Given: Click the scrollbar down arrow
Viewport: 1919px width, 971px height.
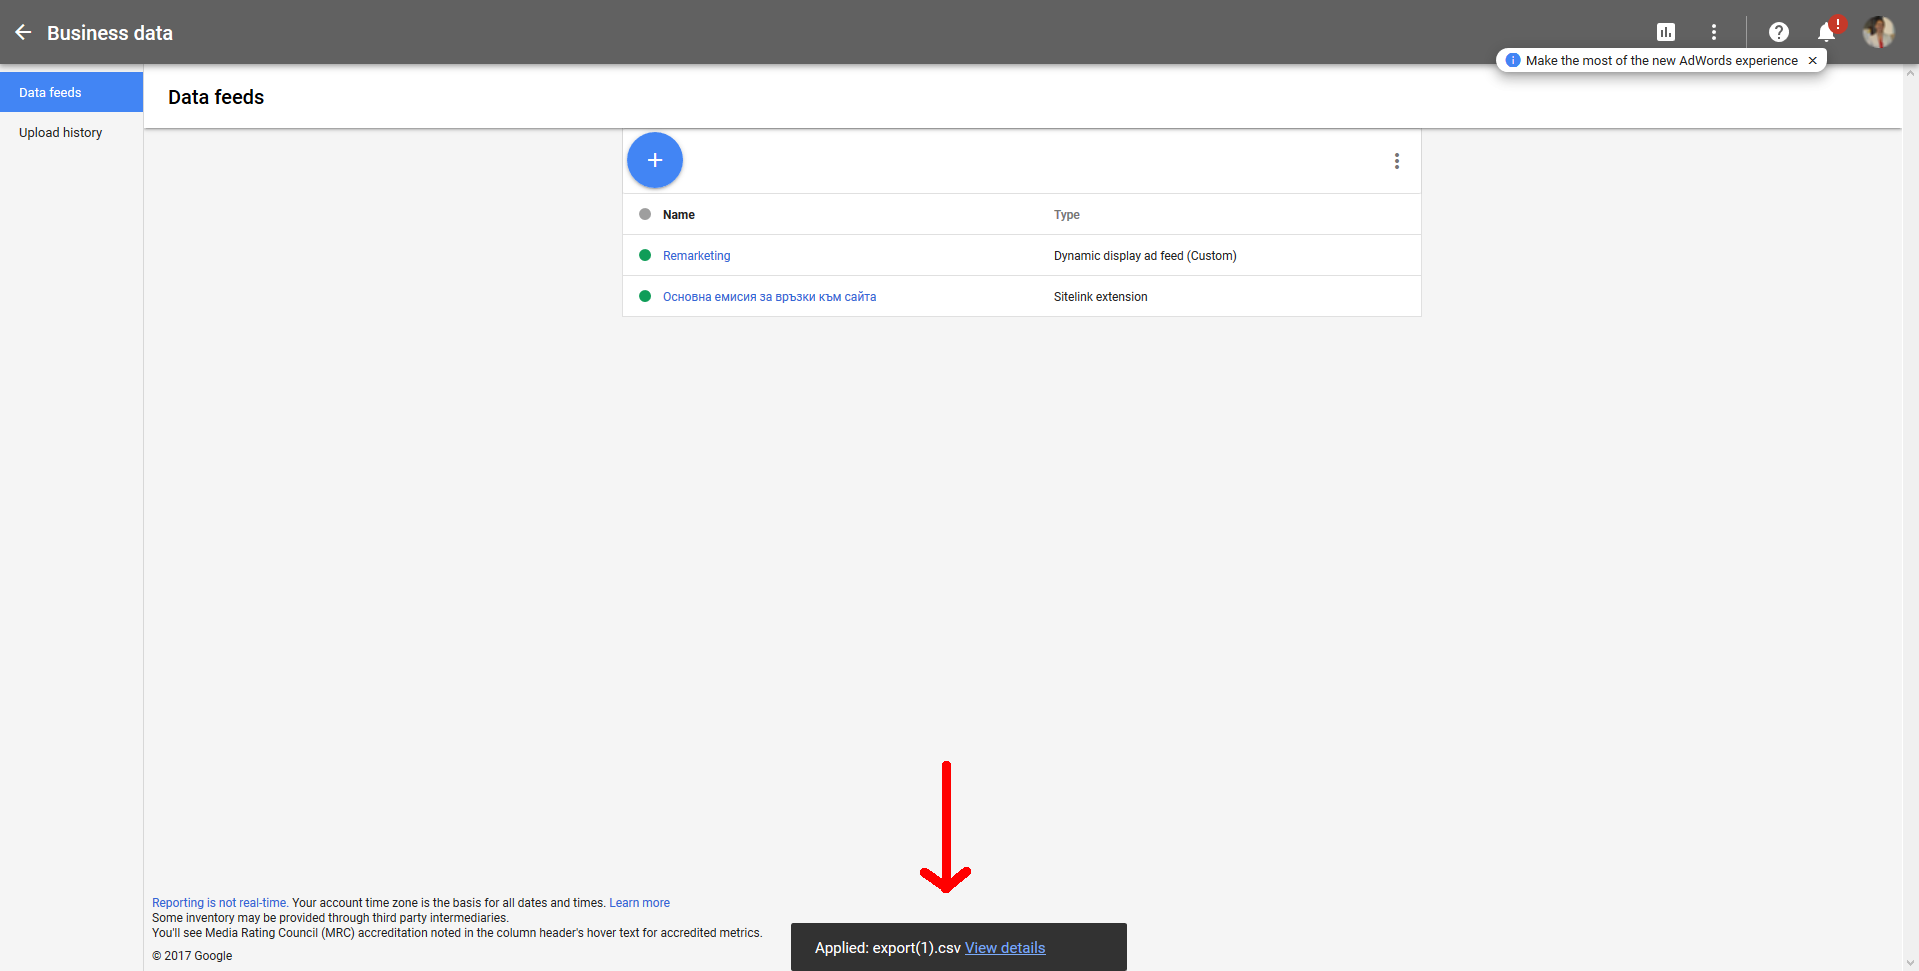Looking at the screenshot, I should [x=1909, y=963].
